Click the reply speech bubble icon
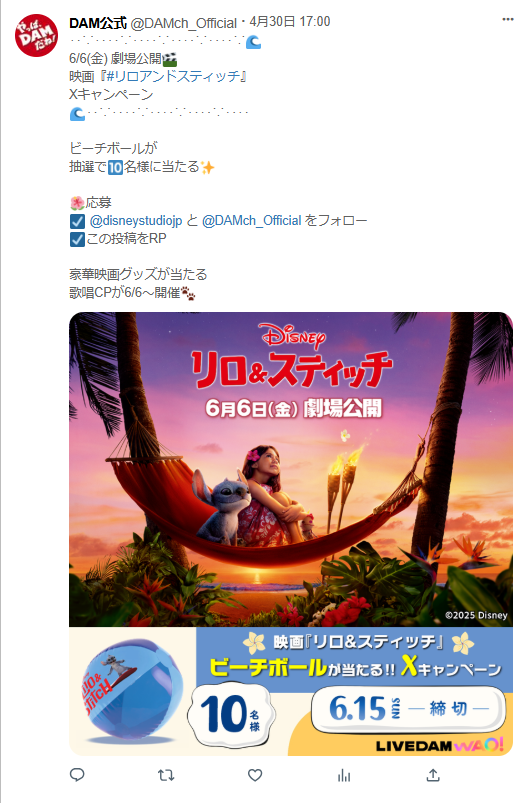Viewport: 527px width, 803px height. [77, 775]
